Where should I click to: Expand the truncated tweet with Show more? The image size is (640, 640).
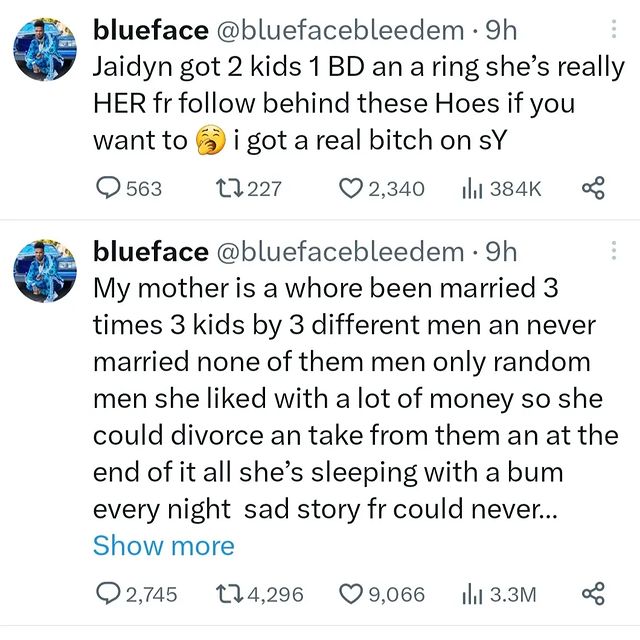coord(164,546)
